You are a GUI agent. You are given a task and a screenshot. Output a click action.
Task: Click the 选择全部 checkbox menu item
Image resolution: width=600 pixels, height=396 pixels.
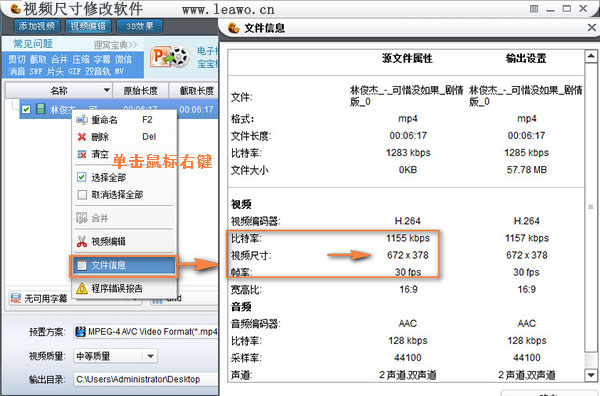tap(124, 177)
